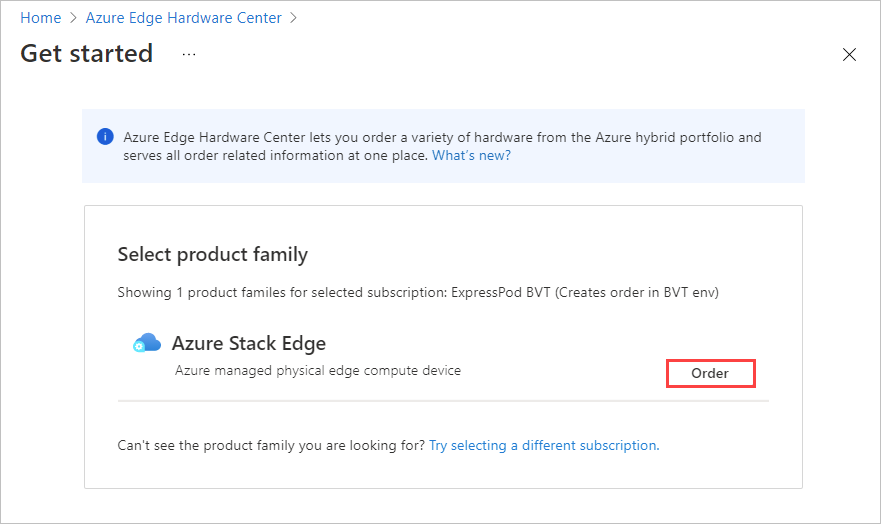Screen dimensions: 881x524
Task: Click the ExpressPod BVT subscription name
Action: tap(591, 293)
